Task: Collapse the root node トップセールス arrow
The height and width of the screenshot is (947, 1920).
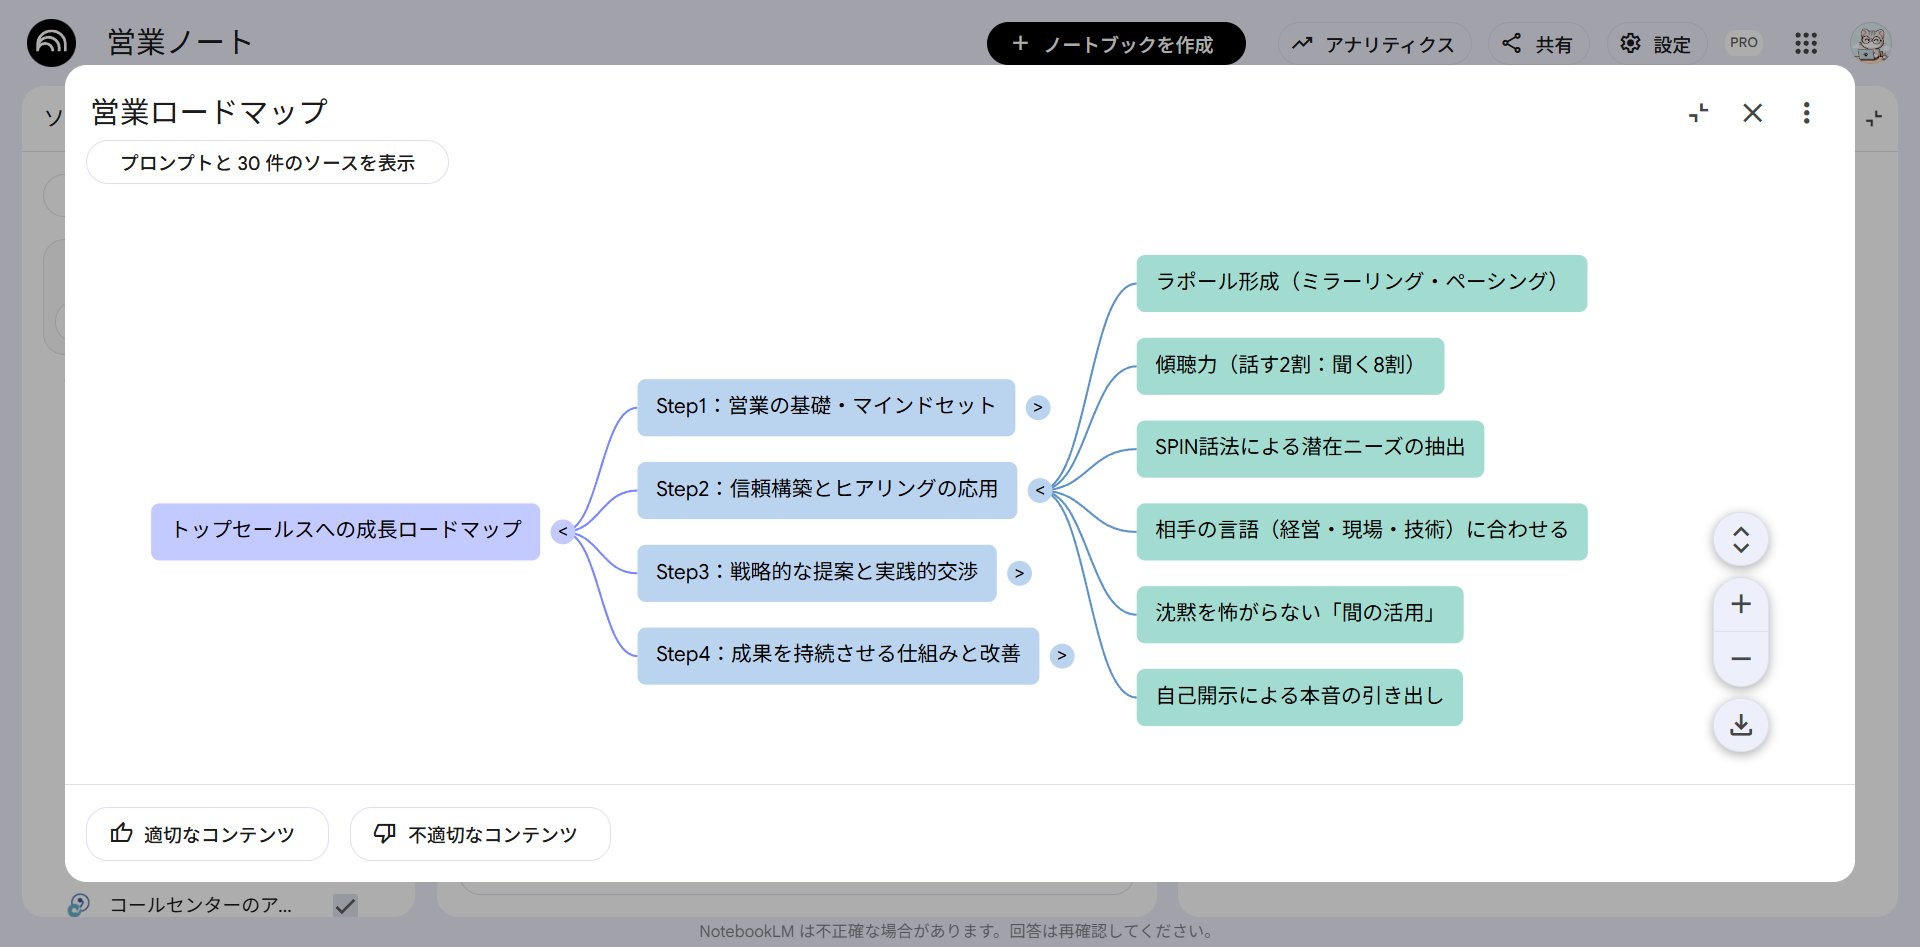Action: 563,532
